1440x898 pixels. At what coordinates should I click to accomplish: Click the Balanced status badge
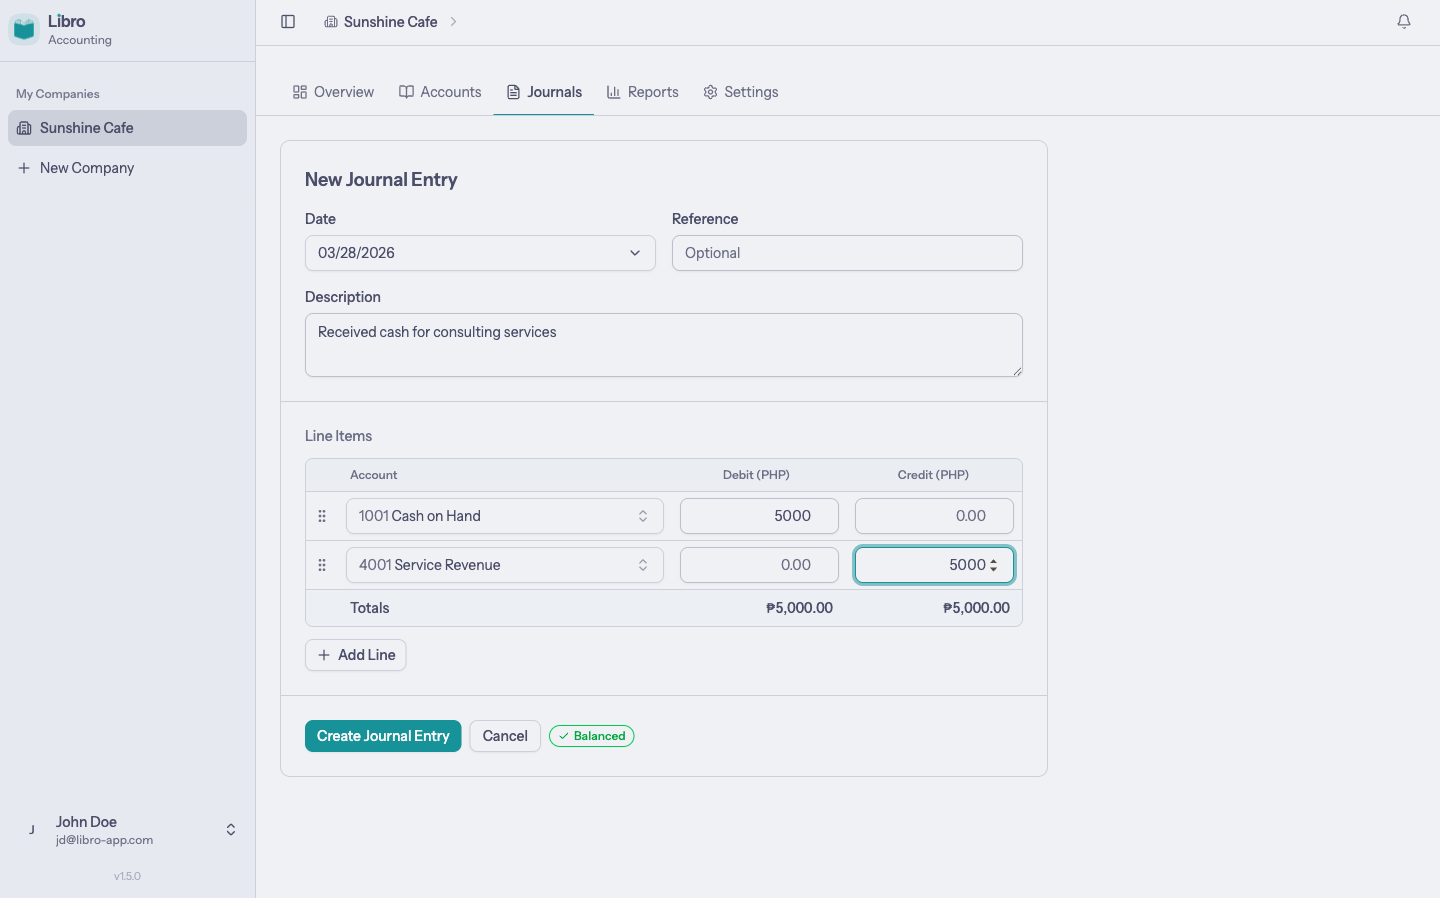pos(591,735)
